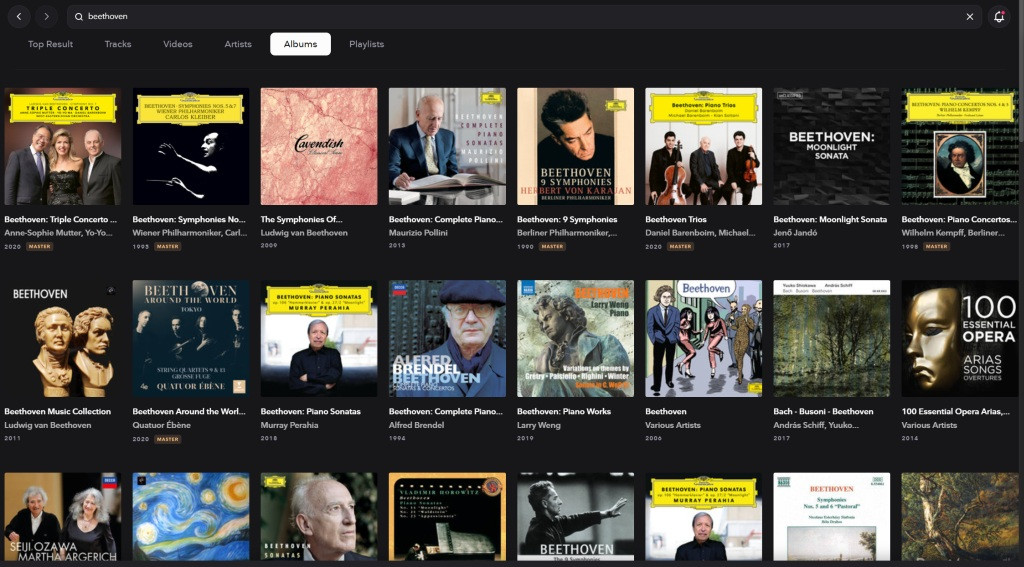Open Beethoven Triple Concerto album cover

point(63,146)
